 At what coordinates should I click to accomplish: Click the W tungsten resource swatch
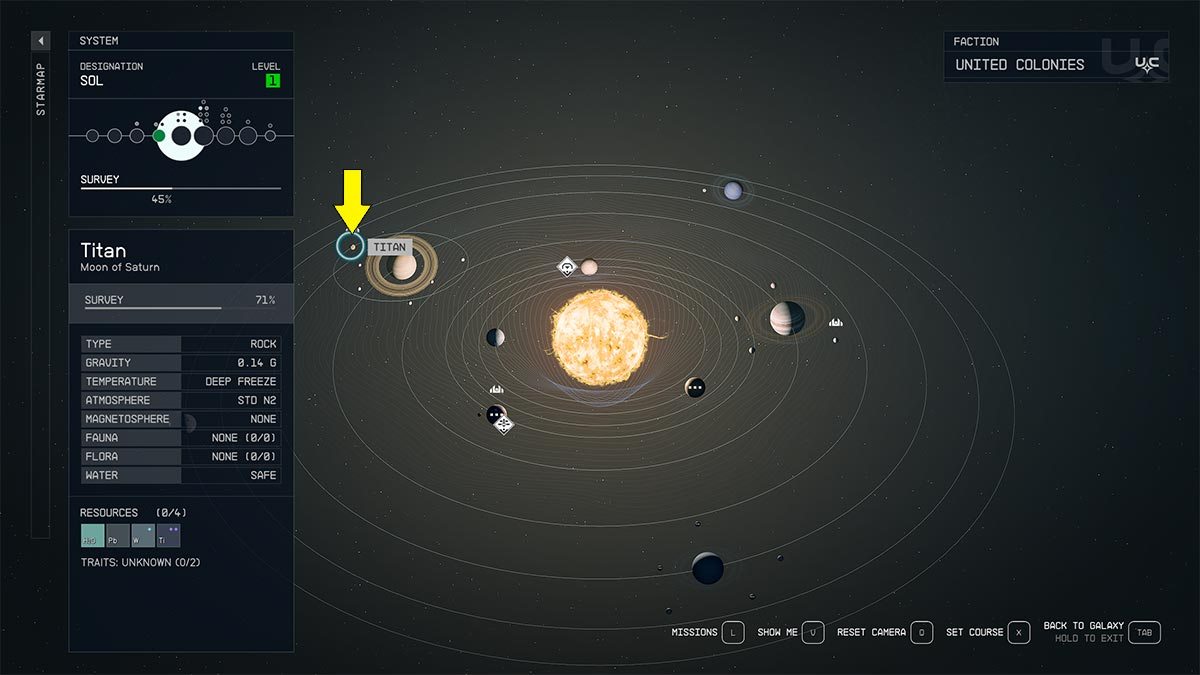(143, 536)
